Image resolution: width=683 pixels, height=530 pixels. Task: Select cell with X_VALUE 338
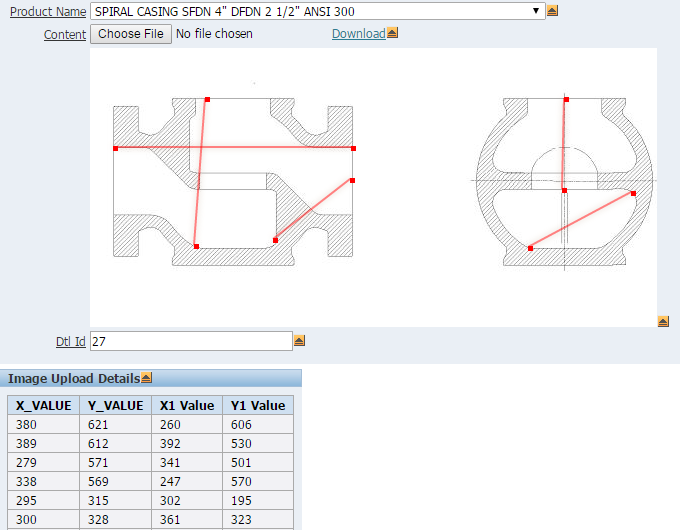[44, 481]
